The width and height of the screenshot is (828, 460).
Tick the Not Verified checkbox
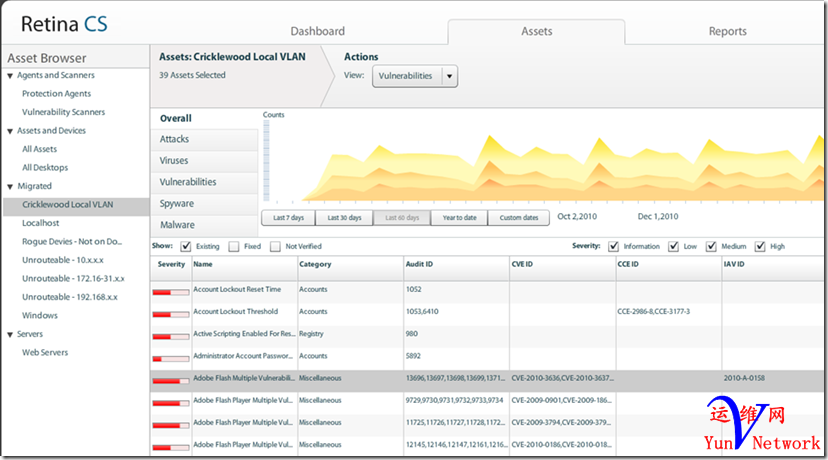click(x=277, y=246)
